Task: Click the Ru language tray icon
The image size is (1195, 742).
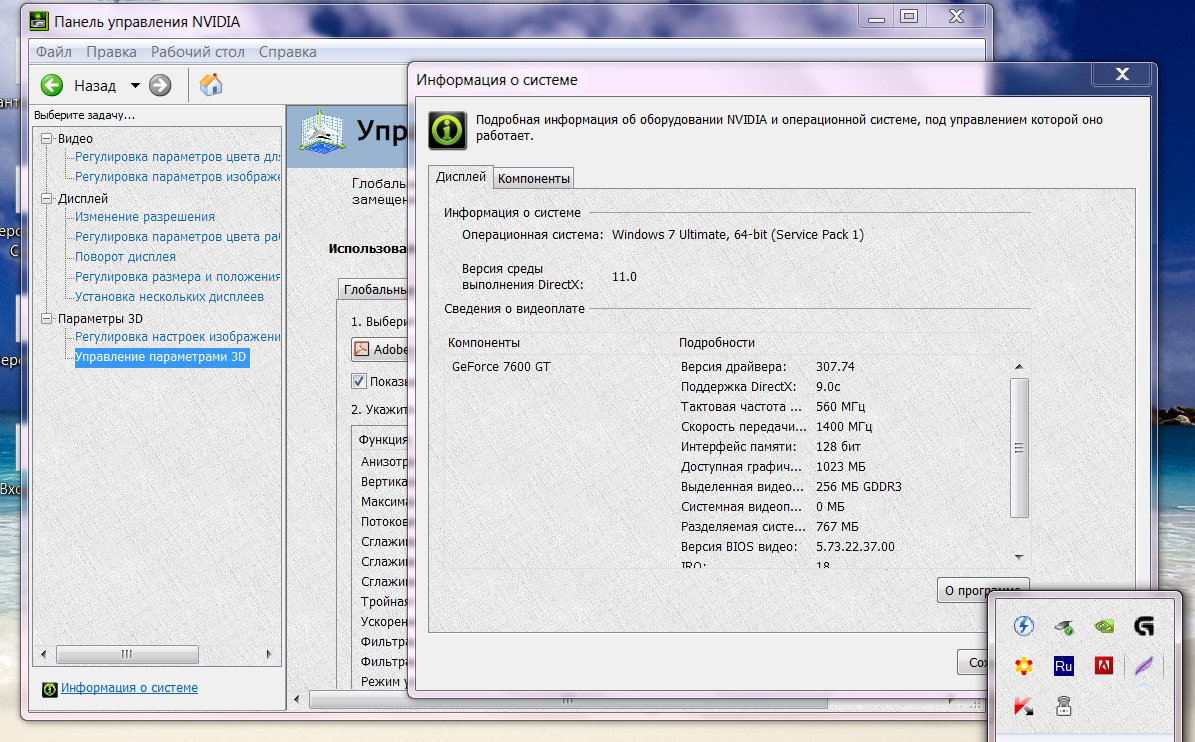Action: coord(1063,666)
